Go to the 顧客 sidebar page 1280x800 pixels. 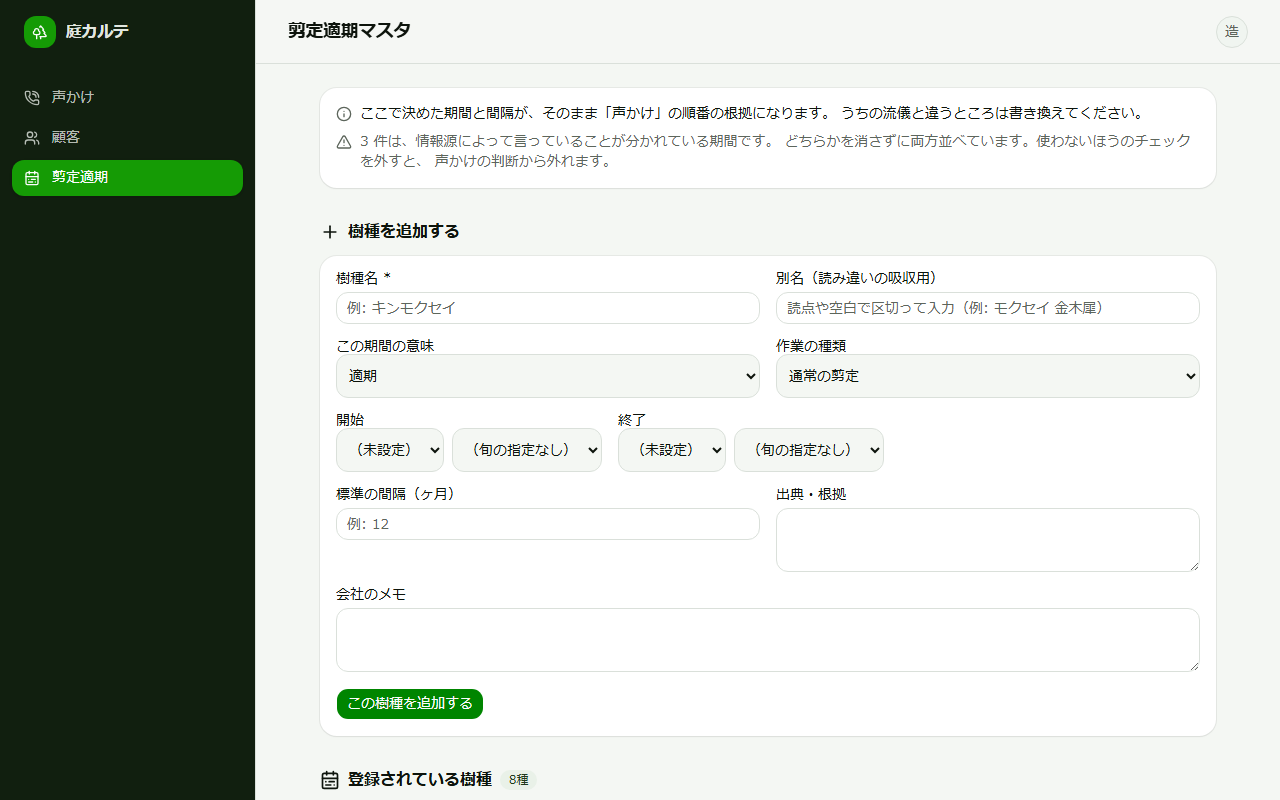coord(127,137)
